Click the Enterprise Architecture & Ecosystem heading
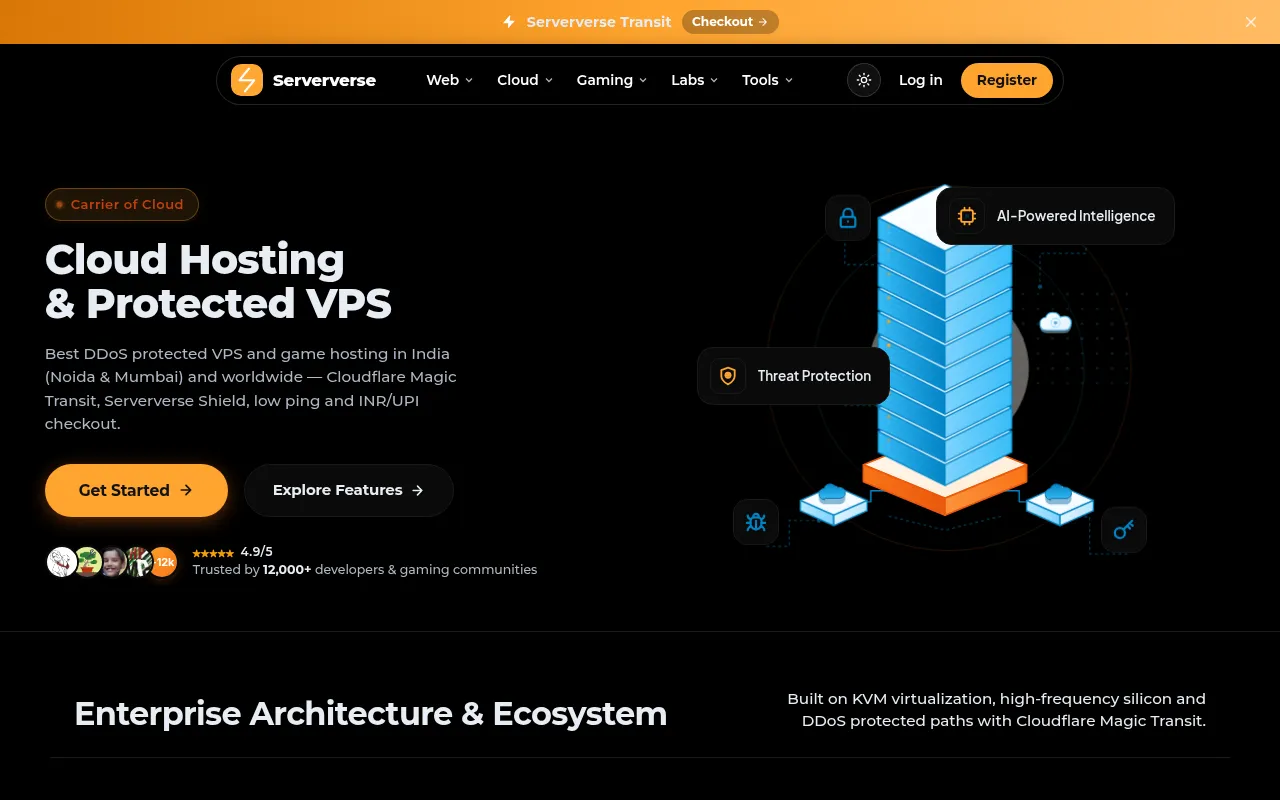The image size is (1280, 800). click(x=371, y=714)
